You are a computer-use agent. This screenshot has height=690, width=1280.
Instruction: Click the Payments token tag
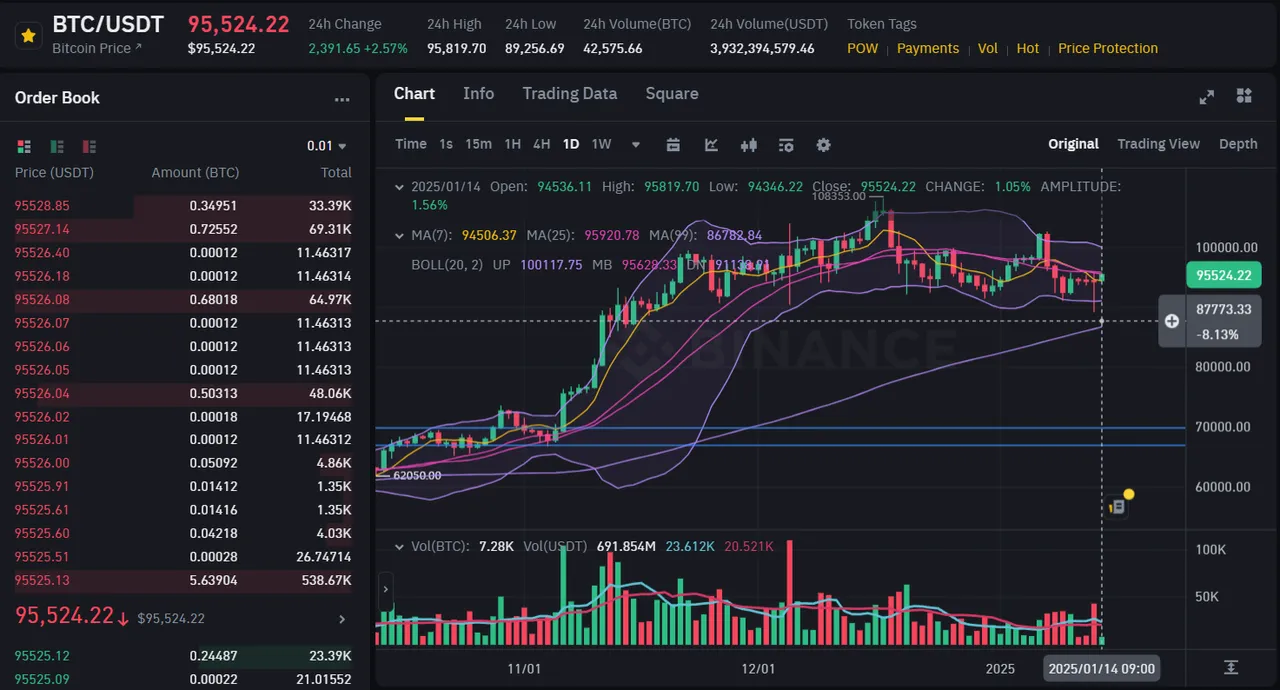point(928,48)
